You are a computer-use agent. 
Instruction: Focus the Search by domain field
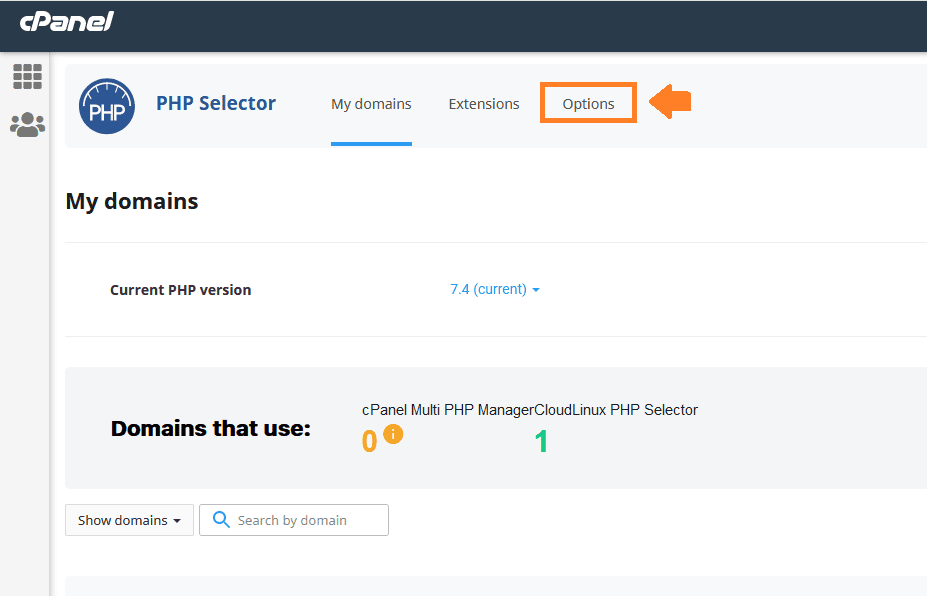point(294,520)
